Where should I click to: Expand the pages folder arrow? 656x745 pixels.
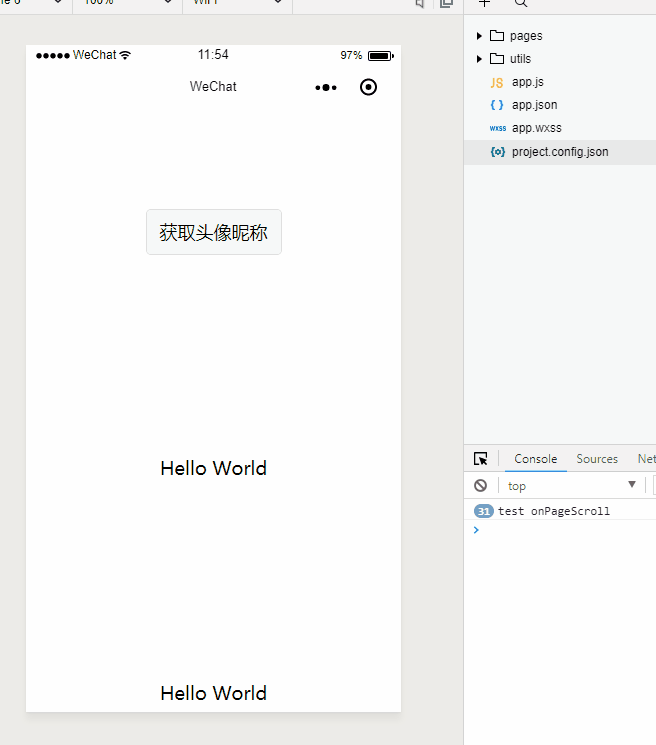click(x=479, y=36)
